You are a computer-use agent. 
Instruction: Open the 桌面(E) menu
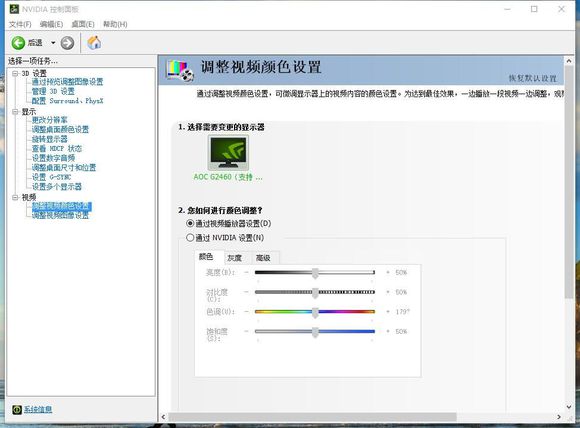(83, 24)
